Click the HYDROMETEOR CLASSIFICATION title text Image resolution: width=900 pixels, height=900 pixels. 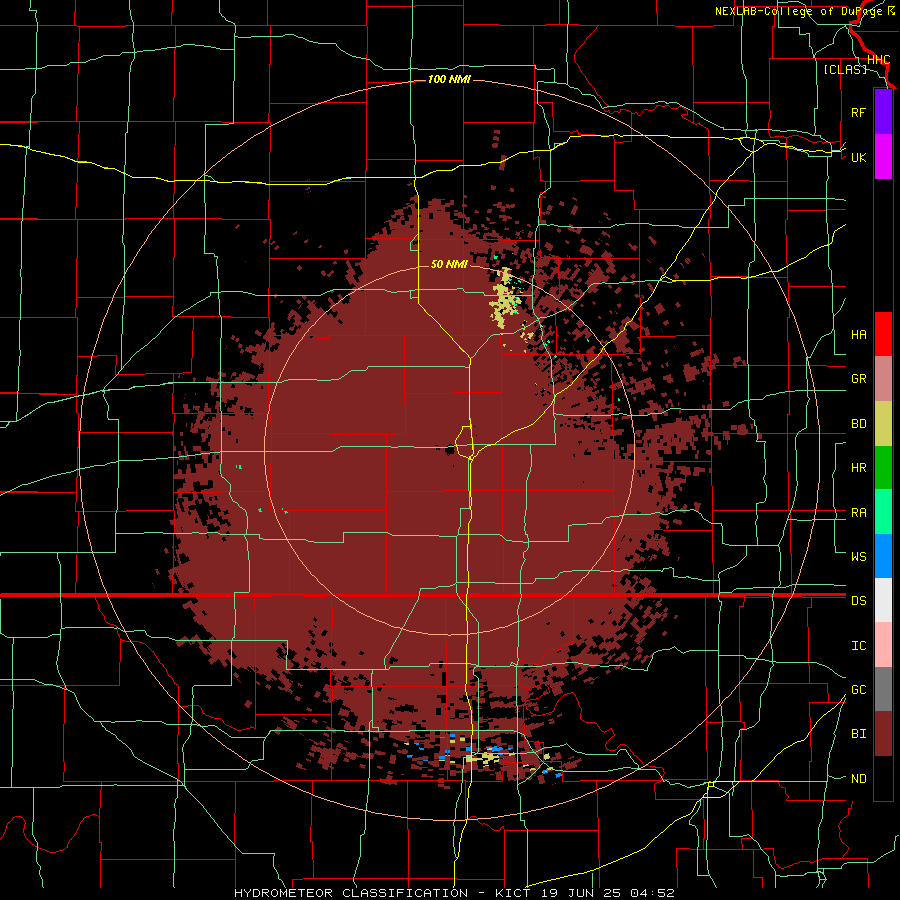click(351, 893)
